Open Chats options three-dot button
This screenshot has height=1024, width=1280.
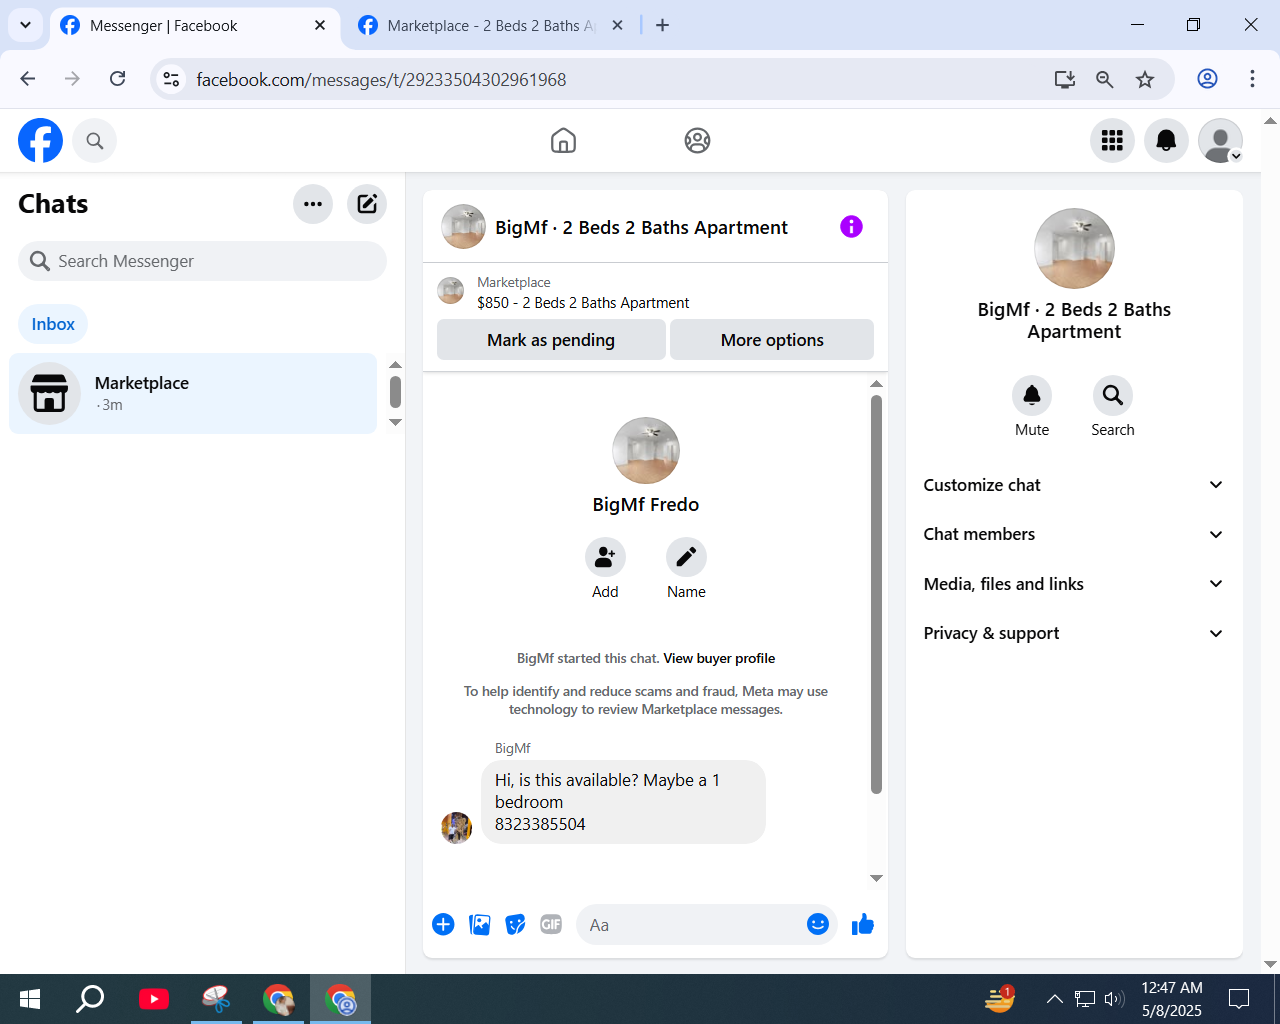(x=313, y=204)
